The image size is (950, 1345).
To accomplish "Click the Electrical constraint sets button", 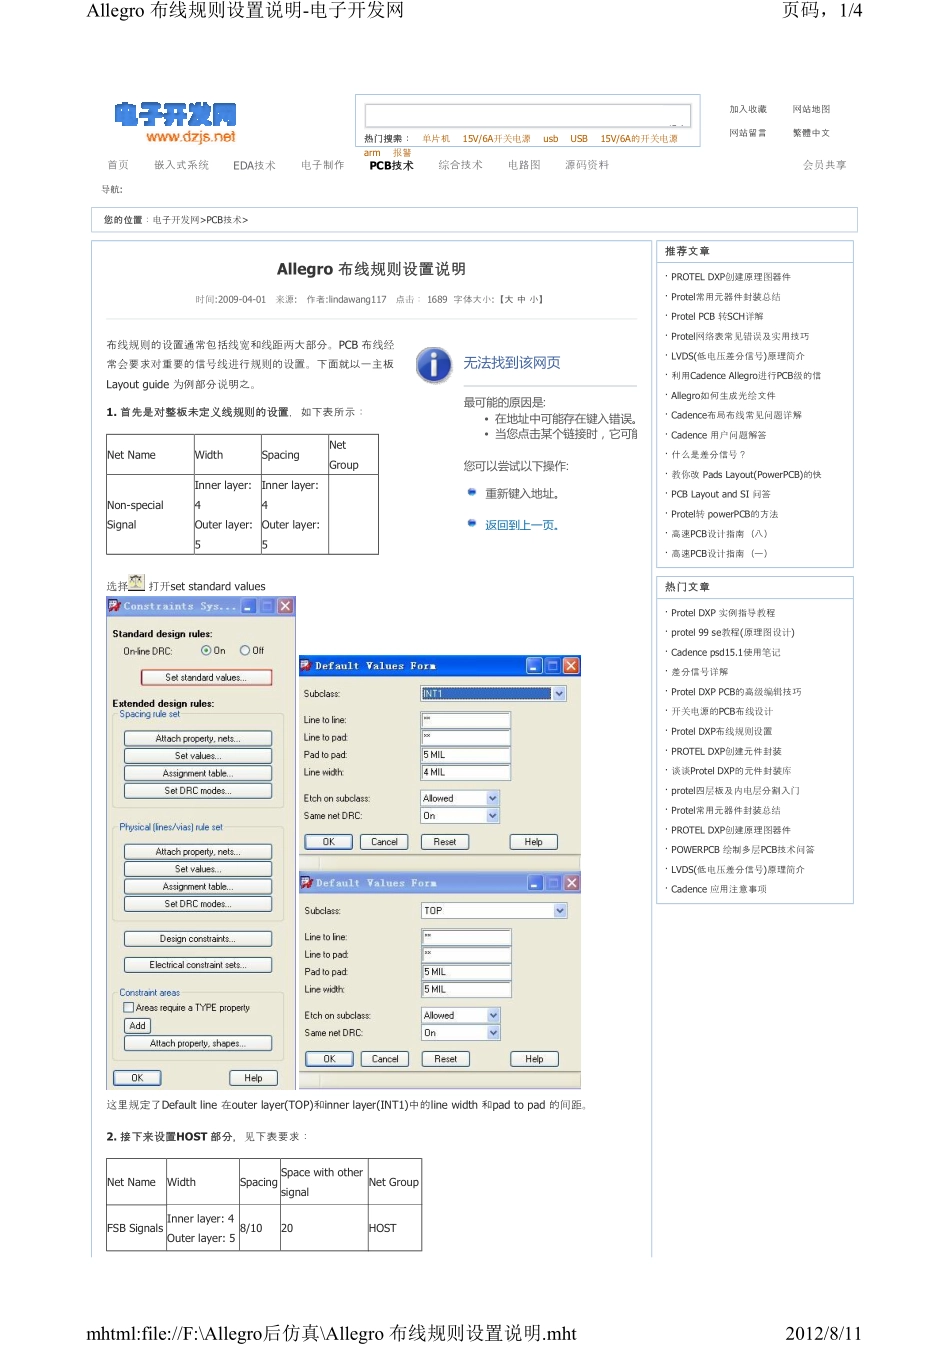I will [198, 965].
